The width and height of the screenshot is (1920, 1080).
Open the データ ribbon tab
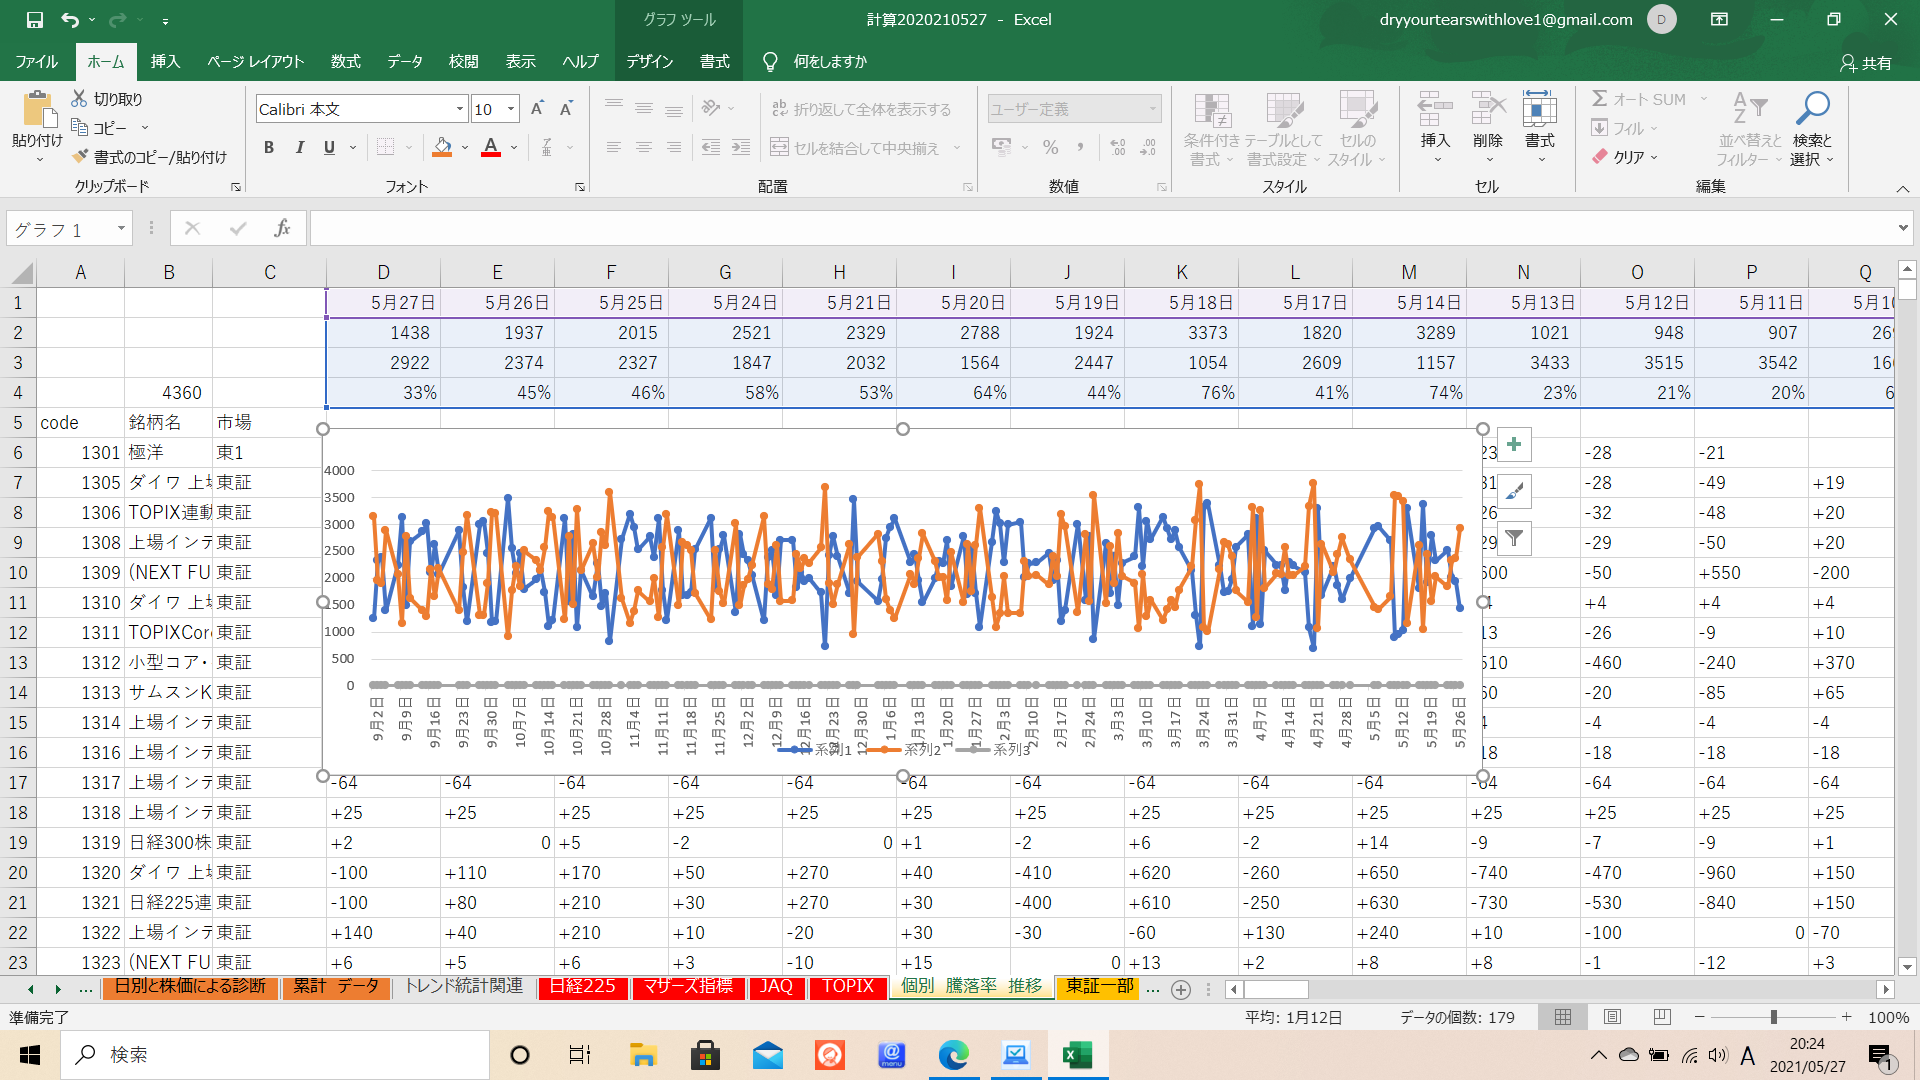click(404, 61)
